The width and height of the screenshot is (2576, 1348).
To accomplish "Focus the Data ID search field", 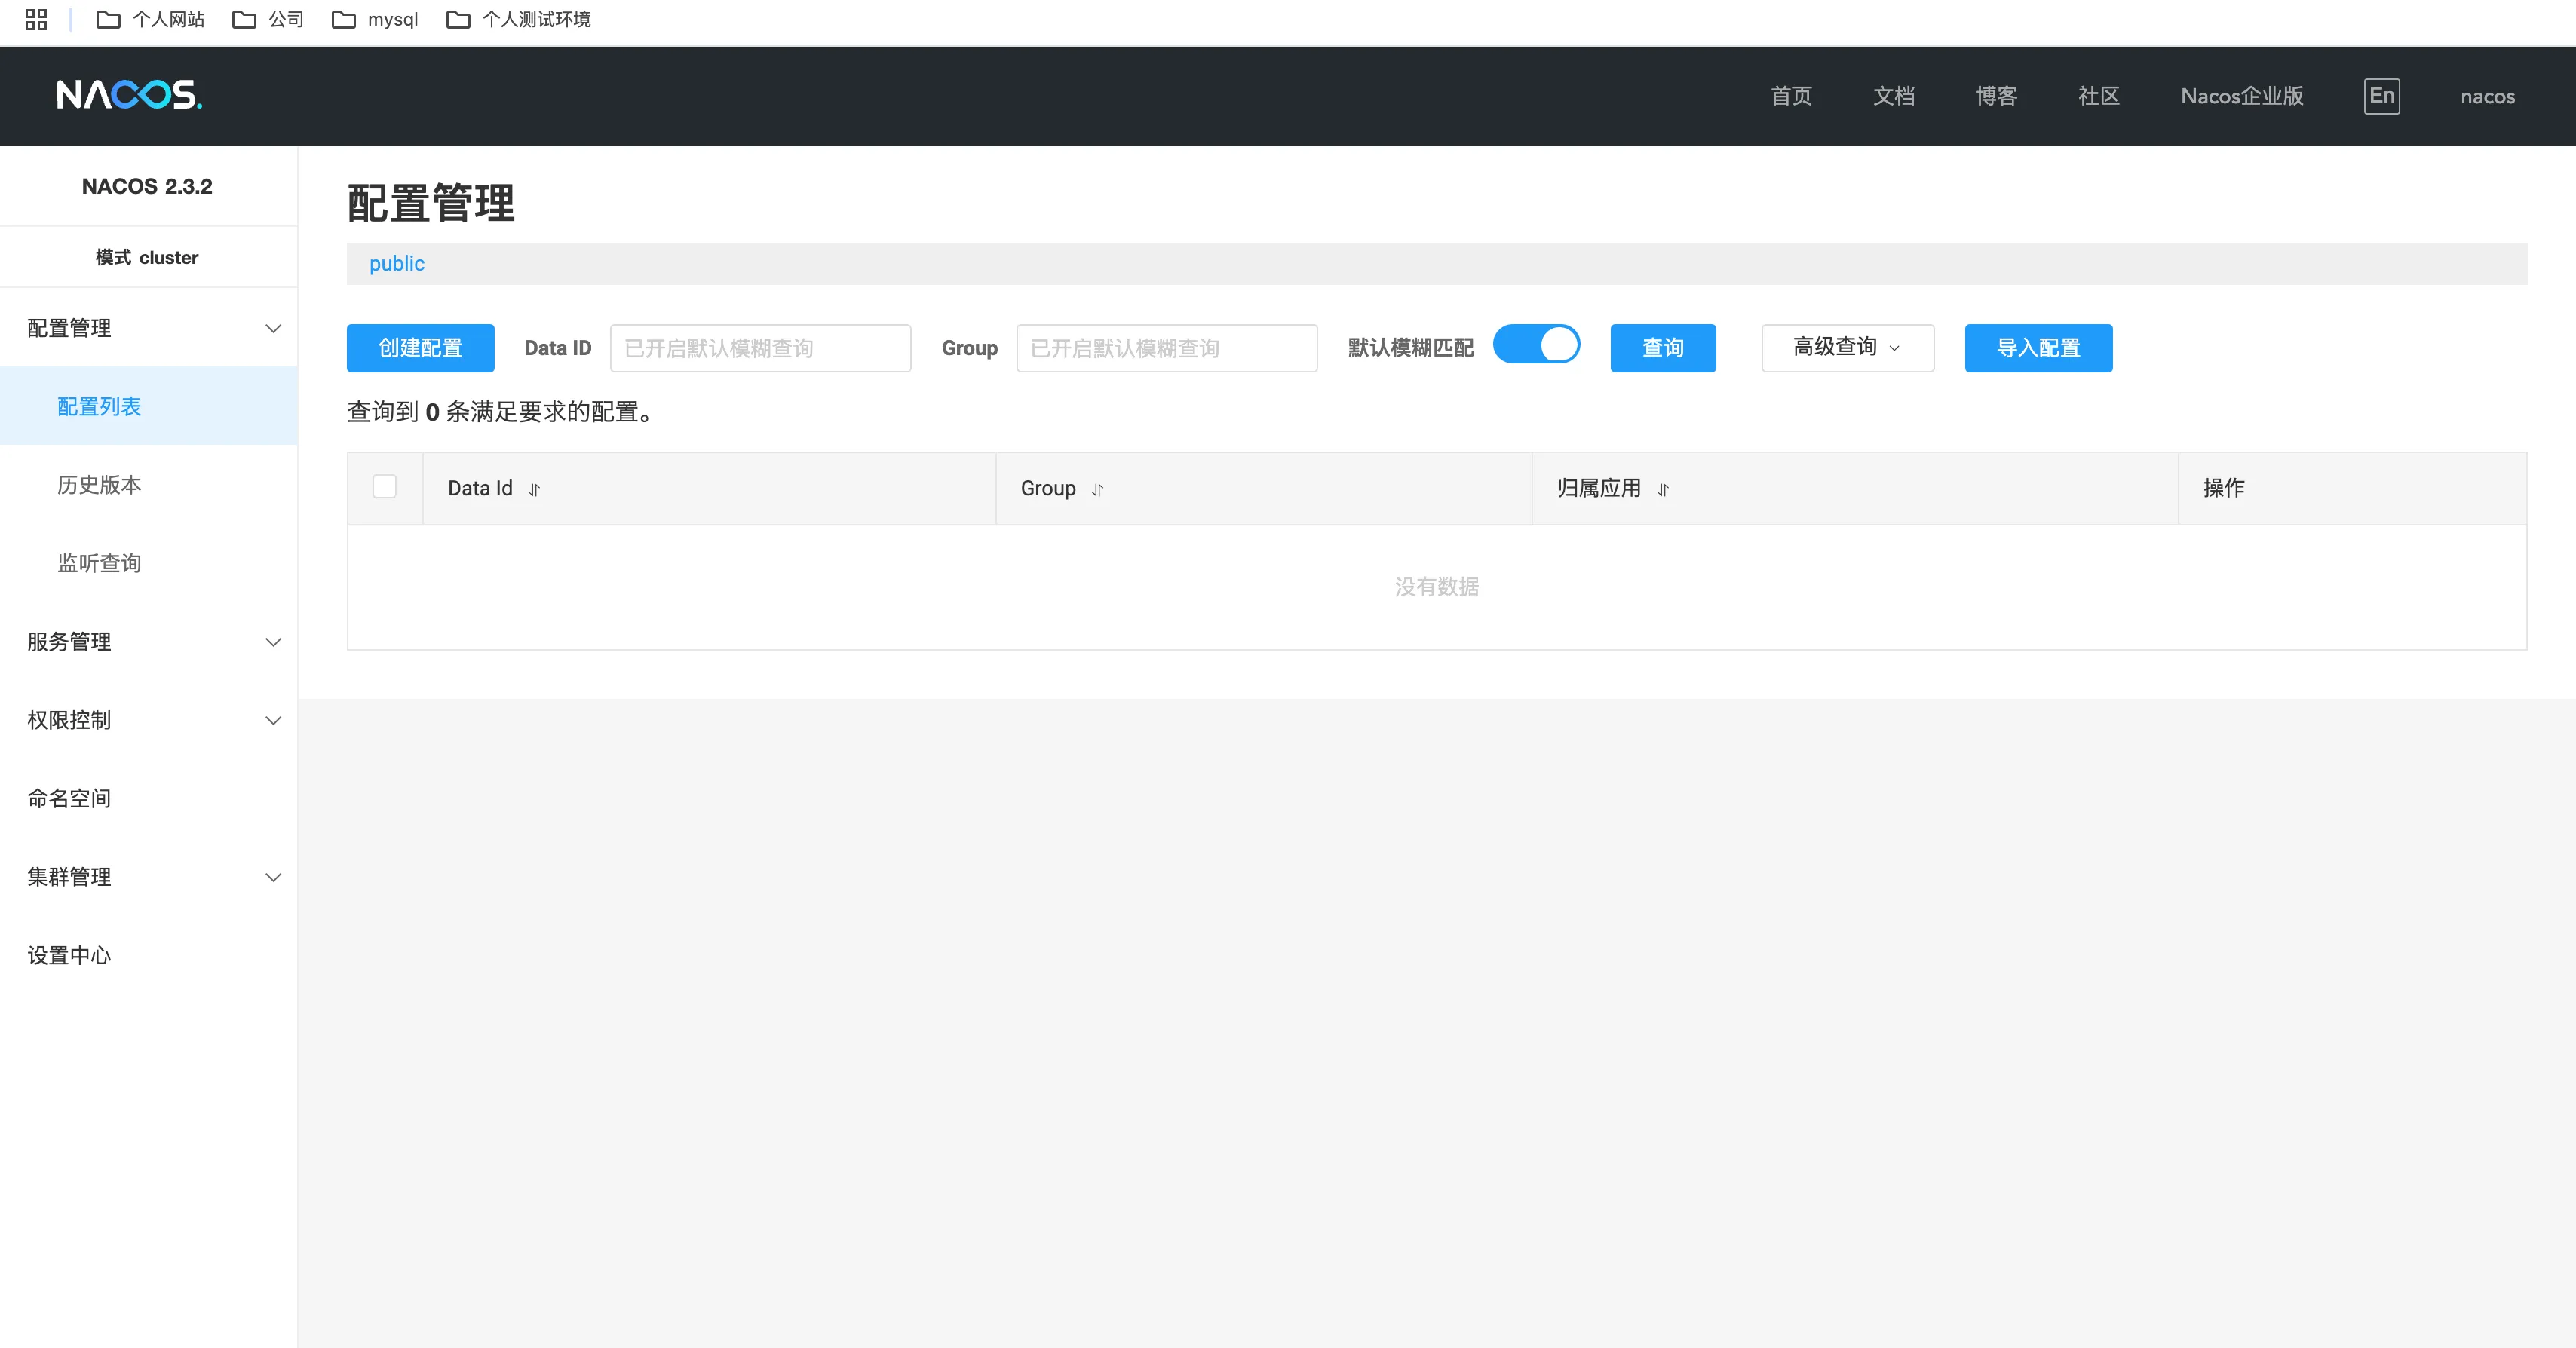I will coord(759,348).
